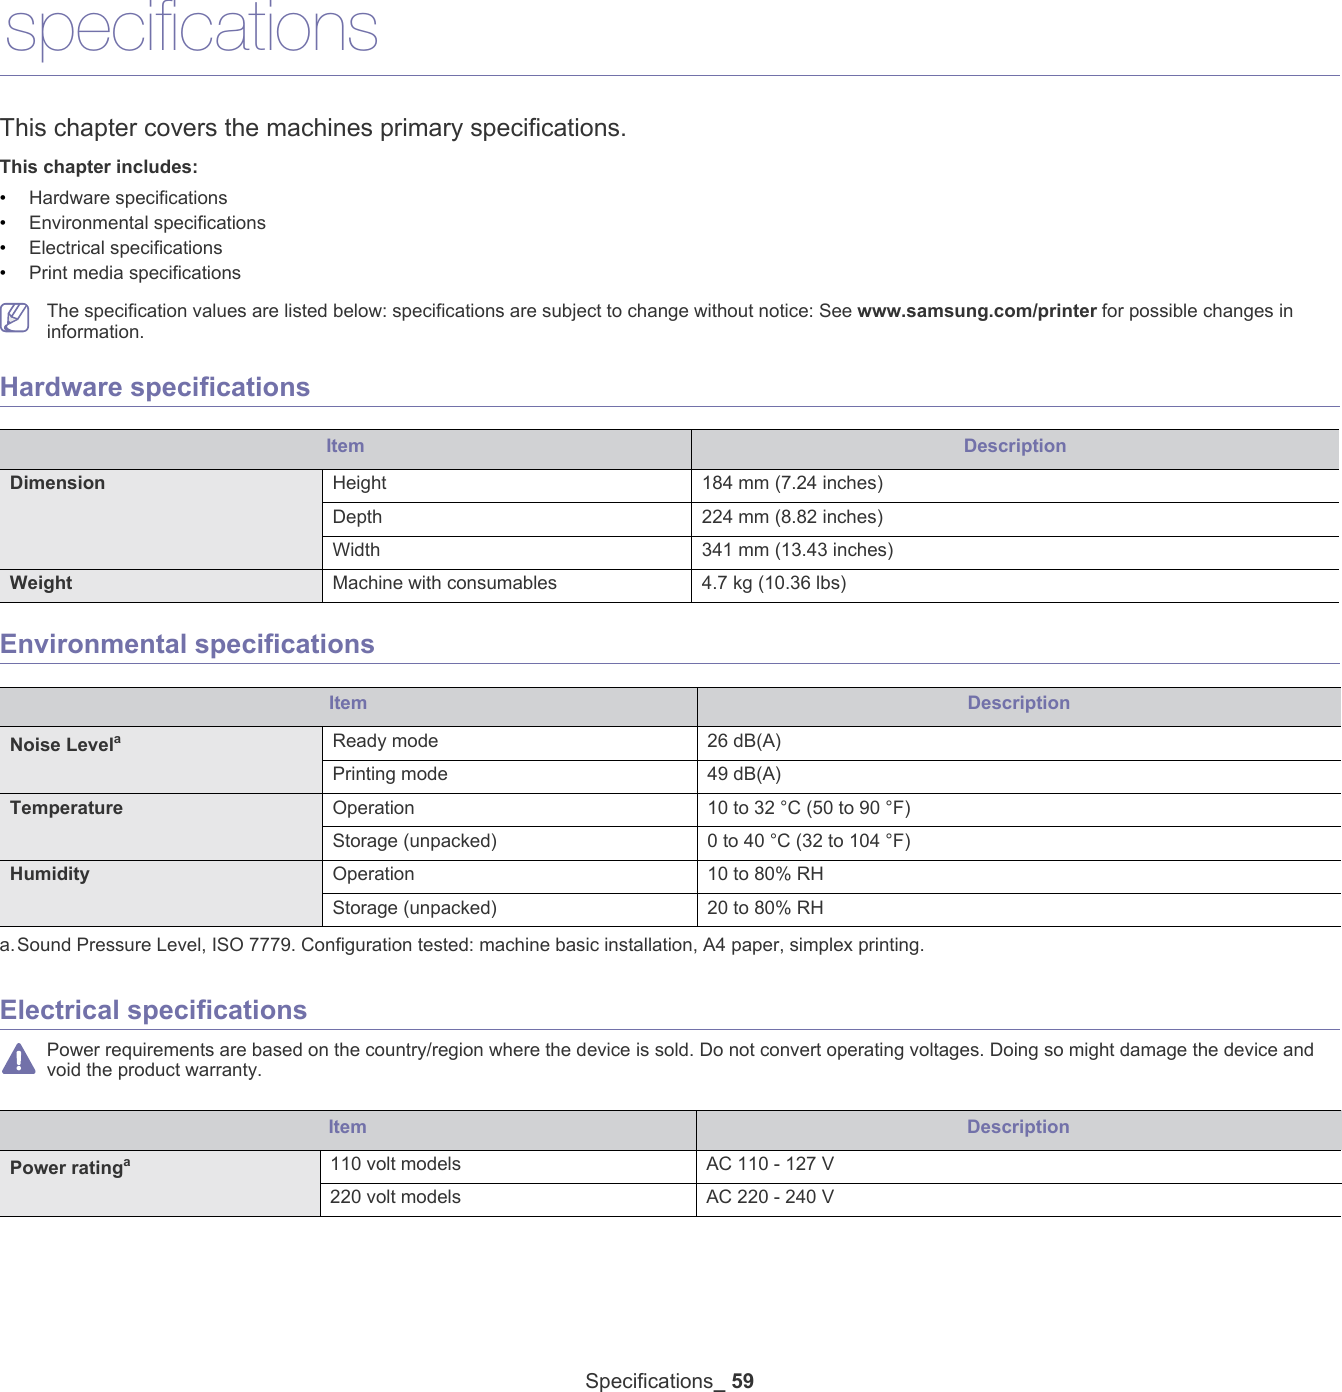Select the Description header in environmental table

coord(1016,703)
